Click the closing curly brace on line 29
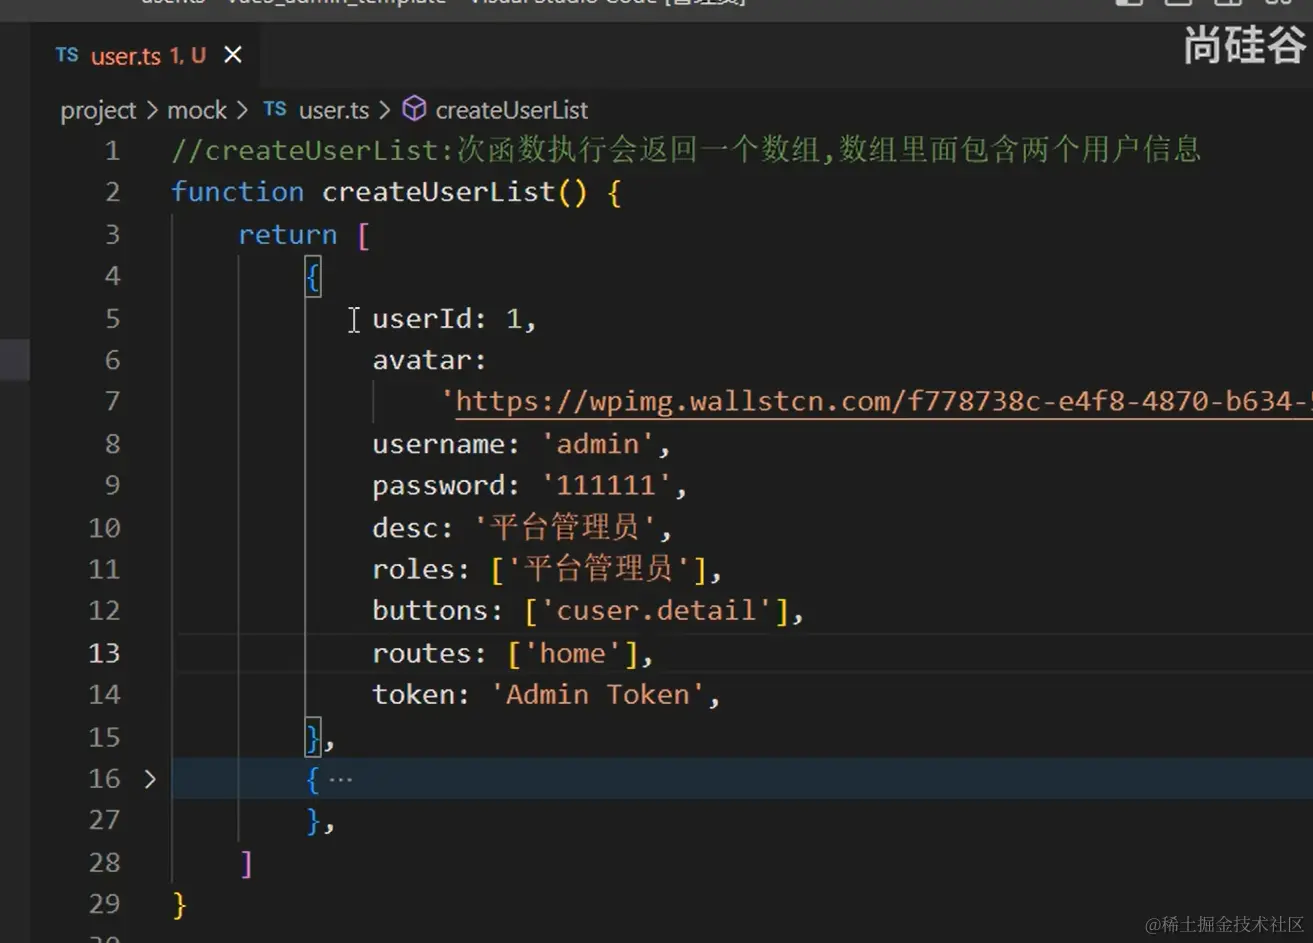Image resolution: width=1313 pixels, height=943 pixels. point(179,905)
